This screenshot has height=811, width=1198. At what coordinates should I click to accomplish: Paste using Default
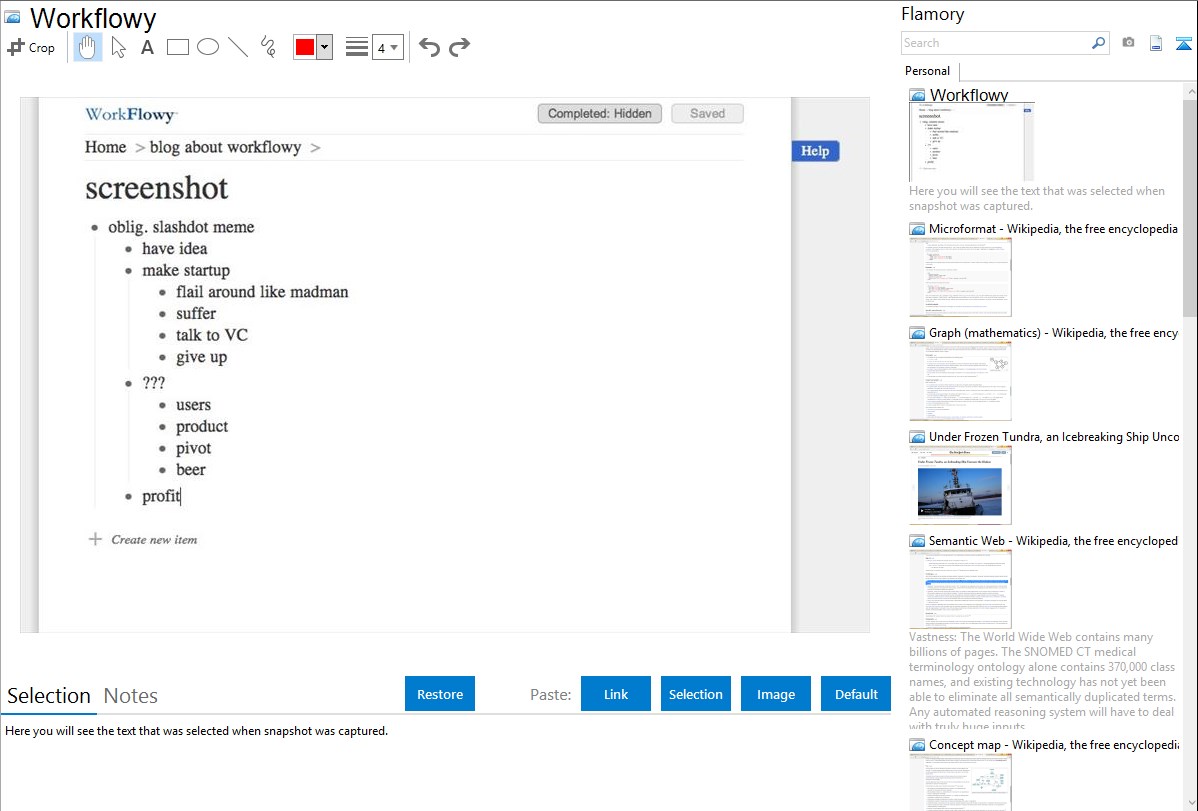[x=856, y=694]
